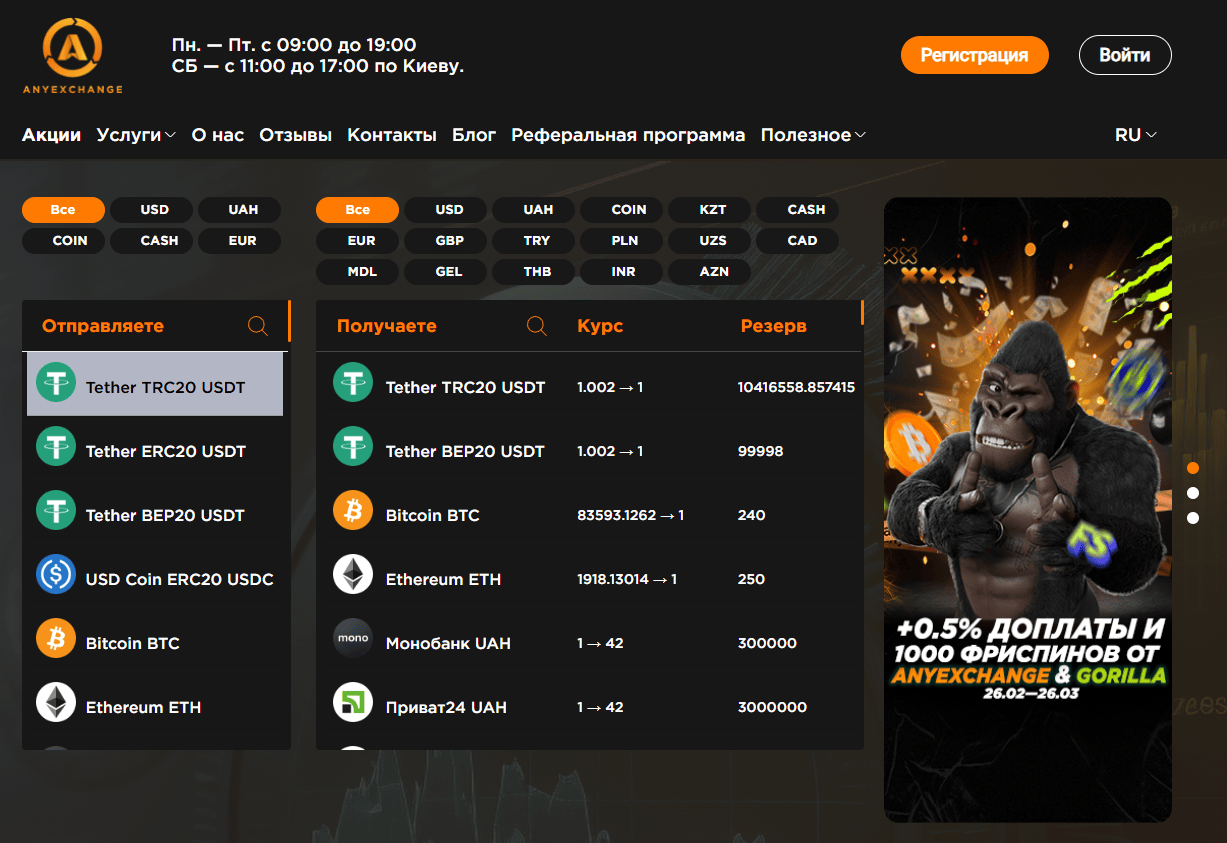
Task: Click Tether BEP20 icon in Отправляете list
Action: click(x=56, y=510)
